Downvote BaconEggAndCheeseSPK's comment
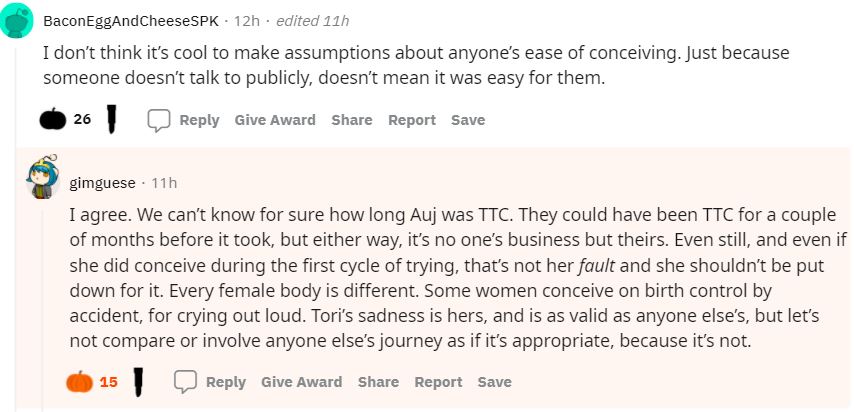 click(x=113, y=120)
